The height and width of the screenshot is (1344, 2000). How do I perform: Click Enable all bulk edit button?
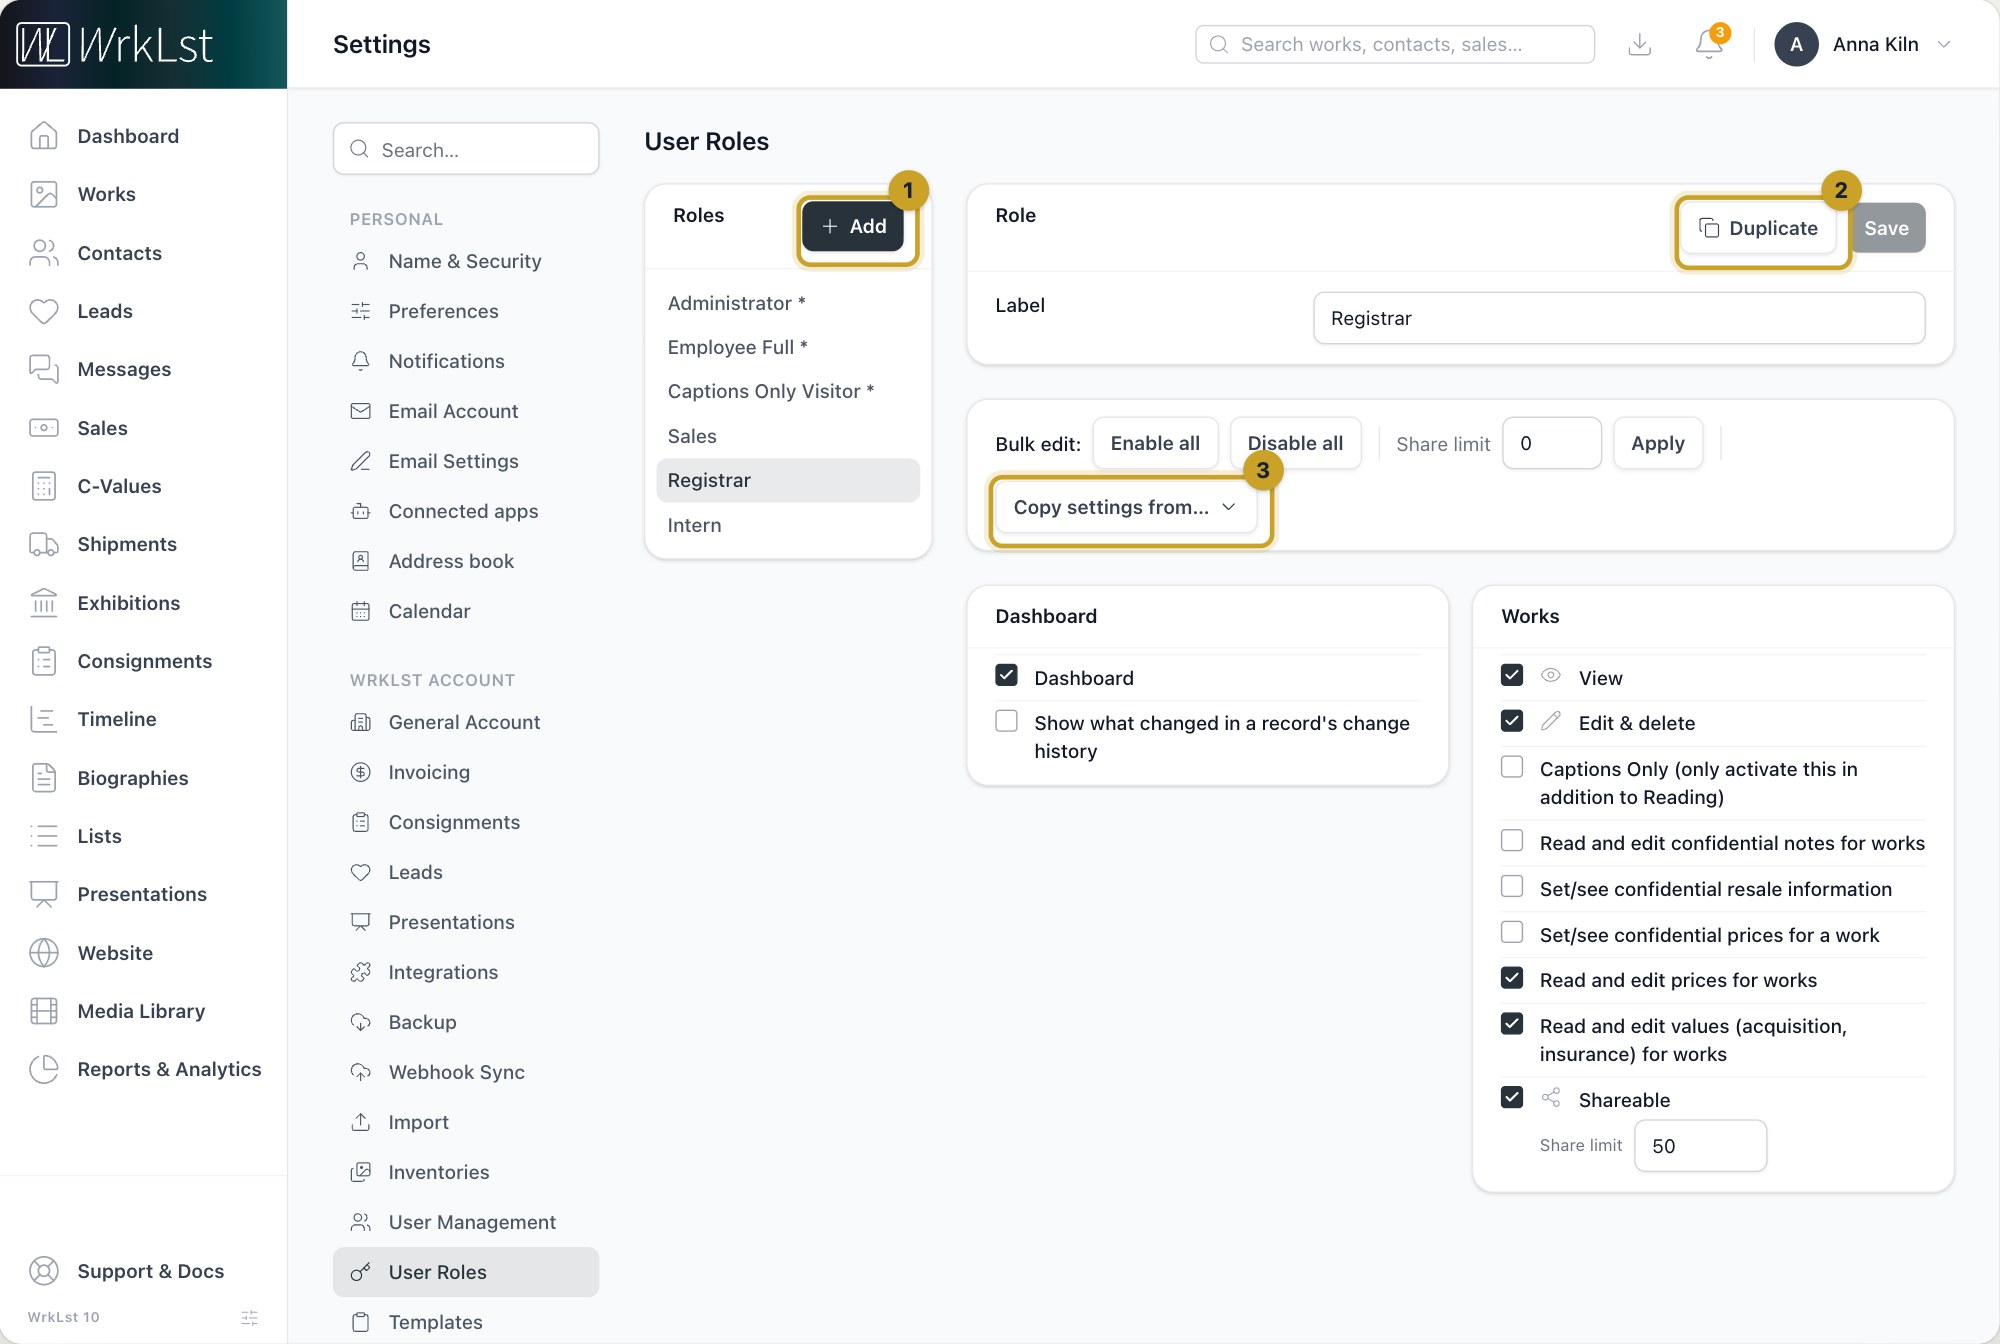[1155, 443]
